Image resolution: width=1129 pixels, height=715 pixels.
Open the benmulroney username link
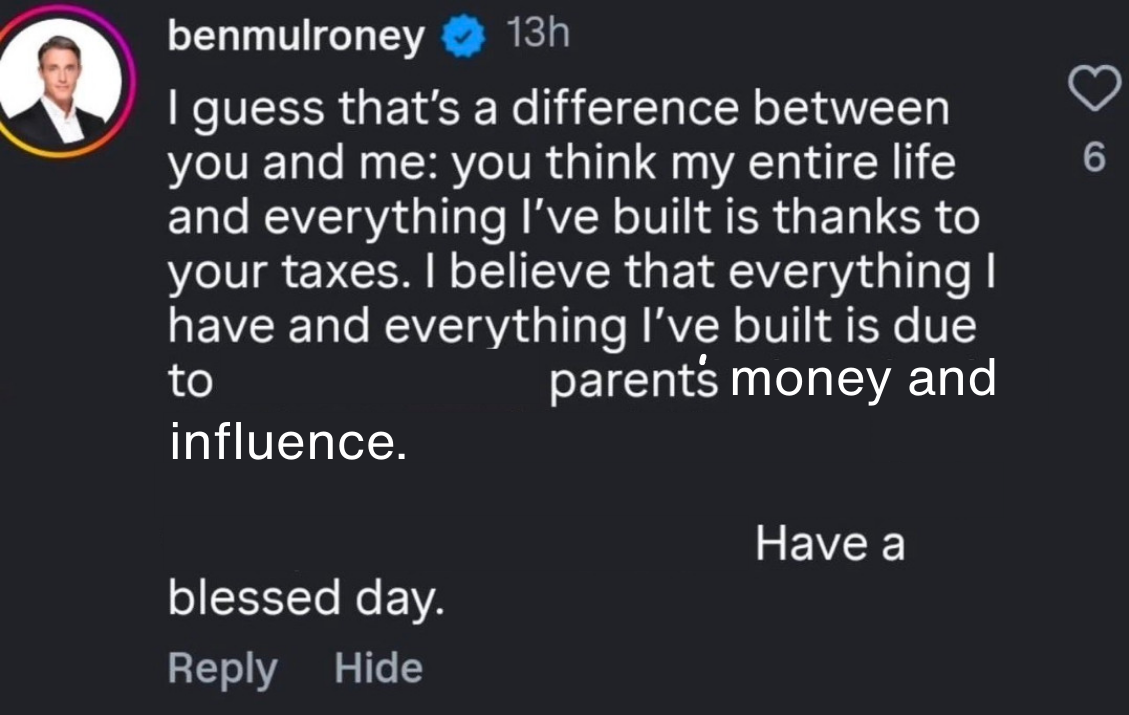(x=295, y=38)
